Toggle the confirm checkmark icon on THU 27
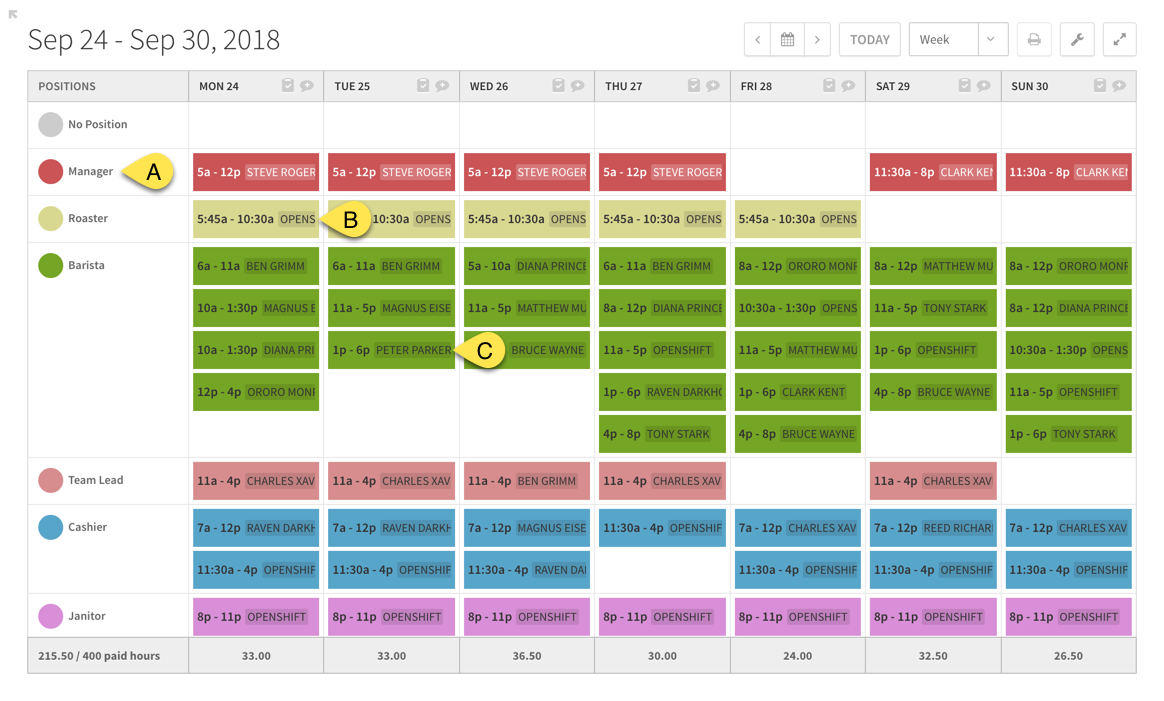This screenshot has width=1164, height=701. (x=694, y=86)
